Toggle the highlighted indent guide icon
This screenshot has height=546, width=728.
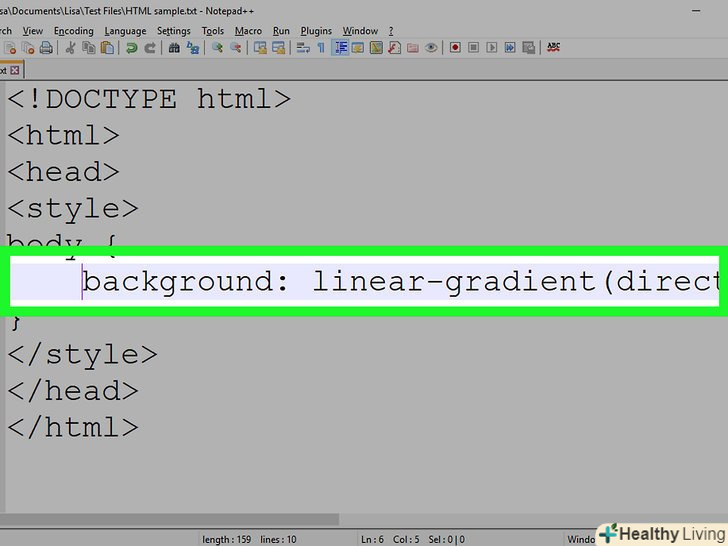(x=340, y=47)
